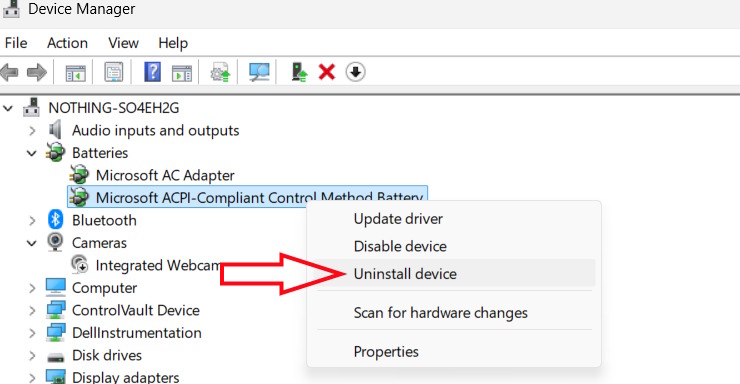Click the blue Help question-mark icon
This screenshot has width=740, height=384.
[x=152, y=72]
